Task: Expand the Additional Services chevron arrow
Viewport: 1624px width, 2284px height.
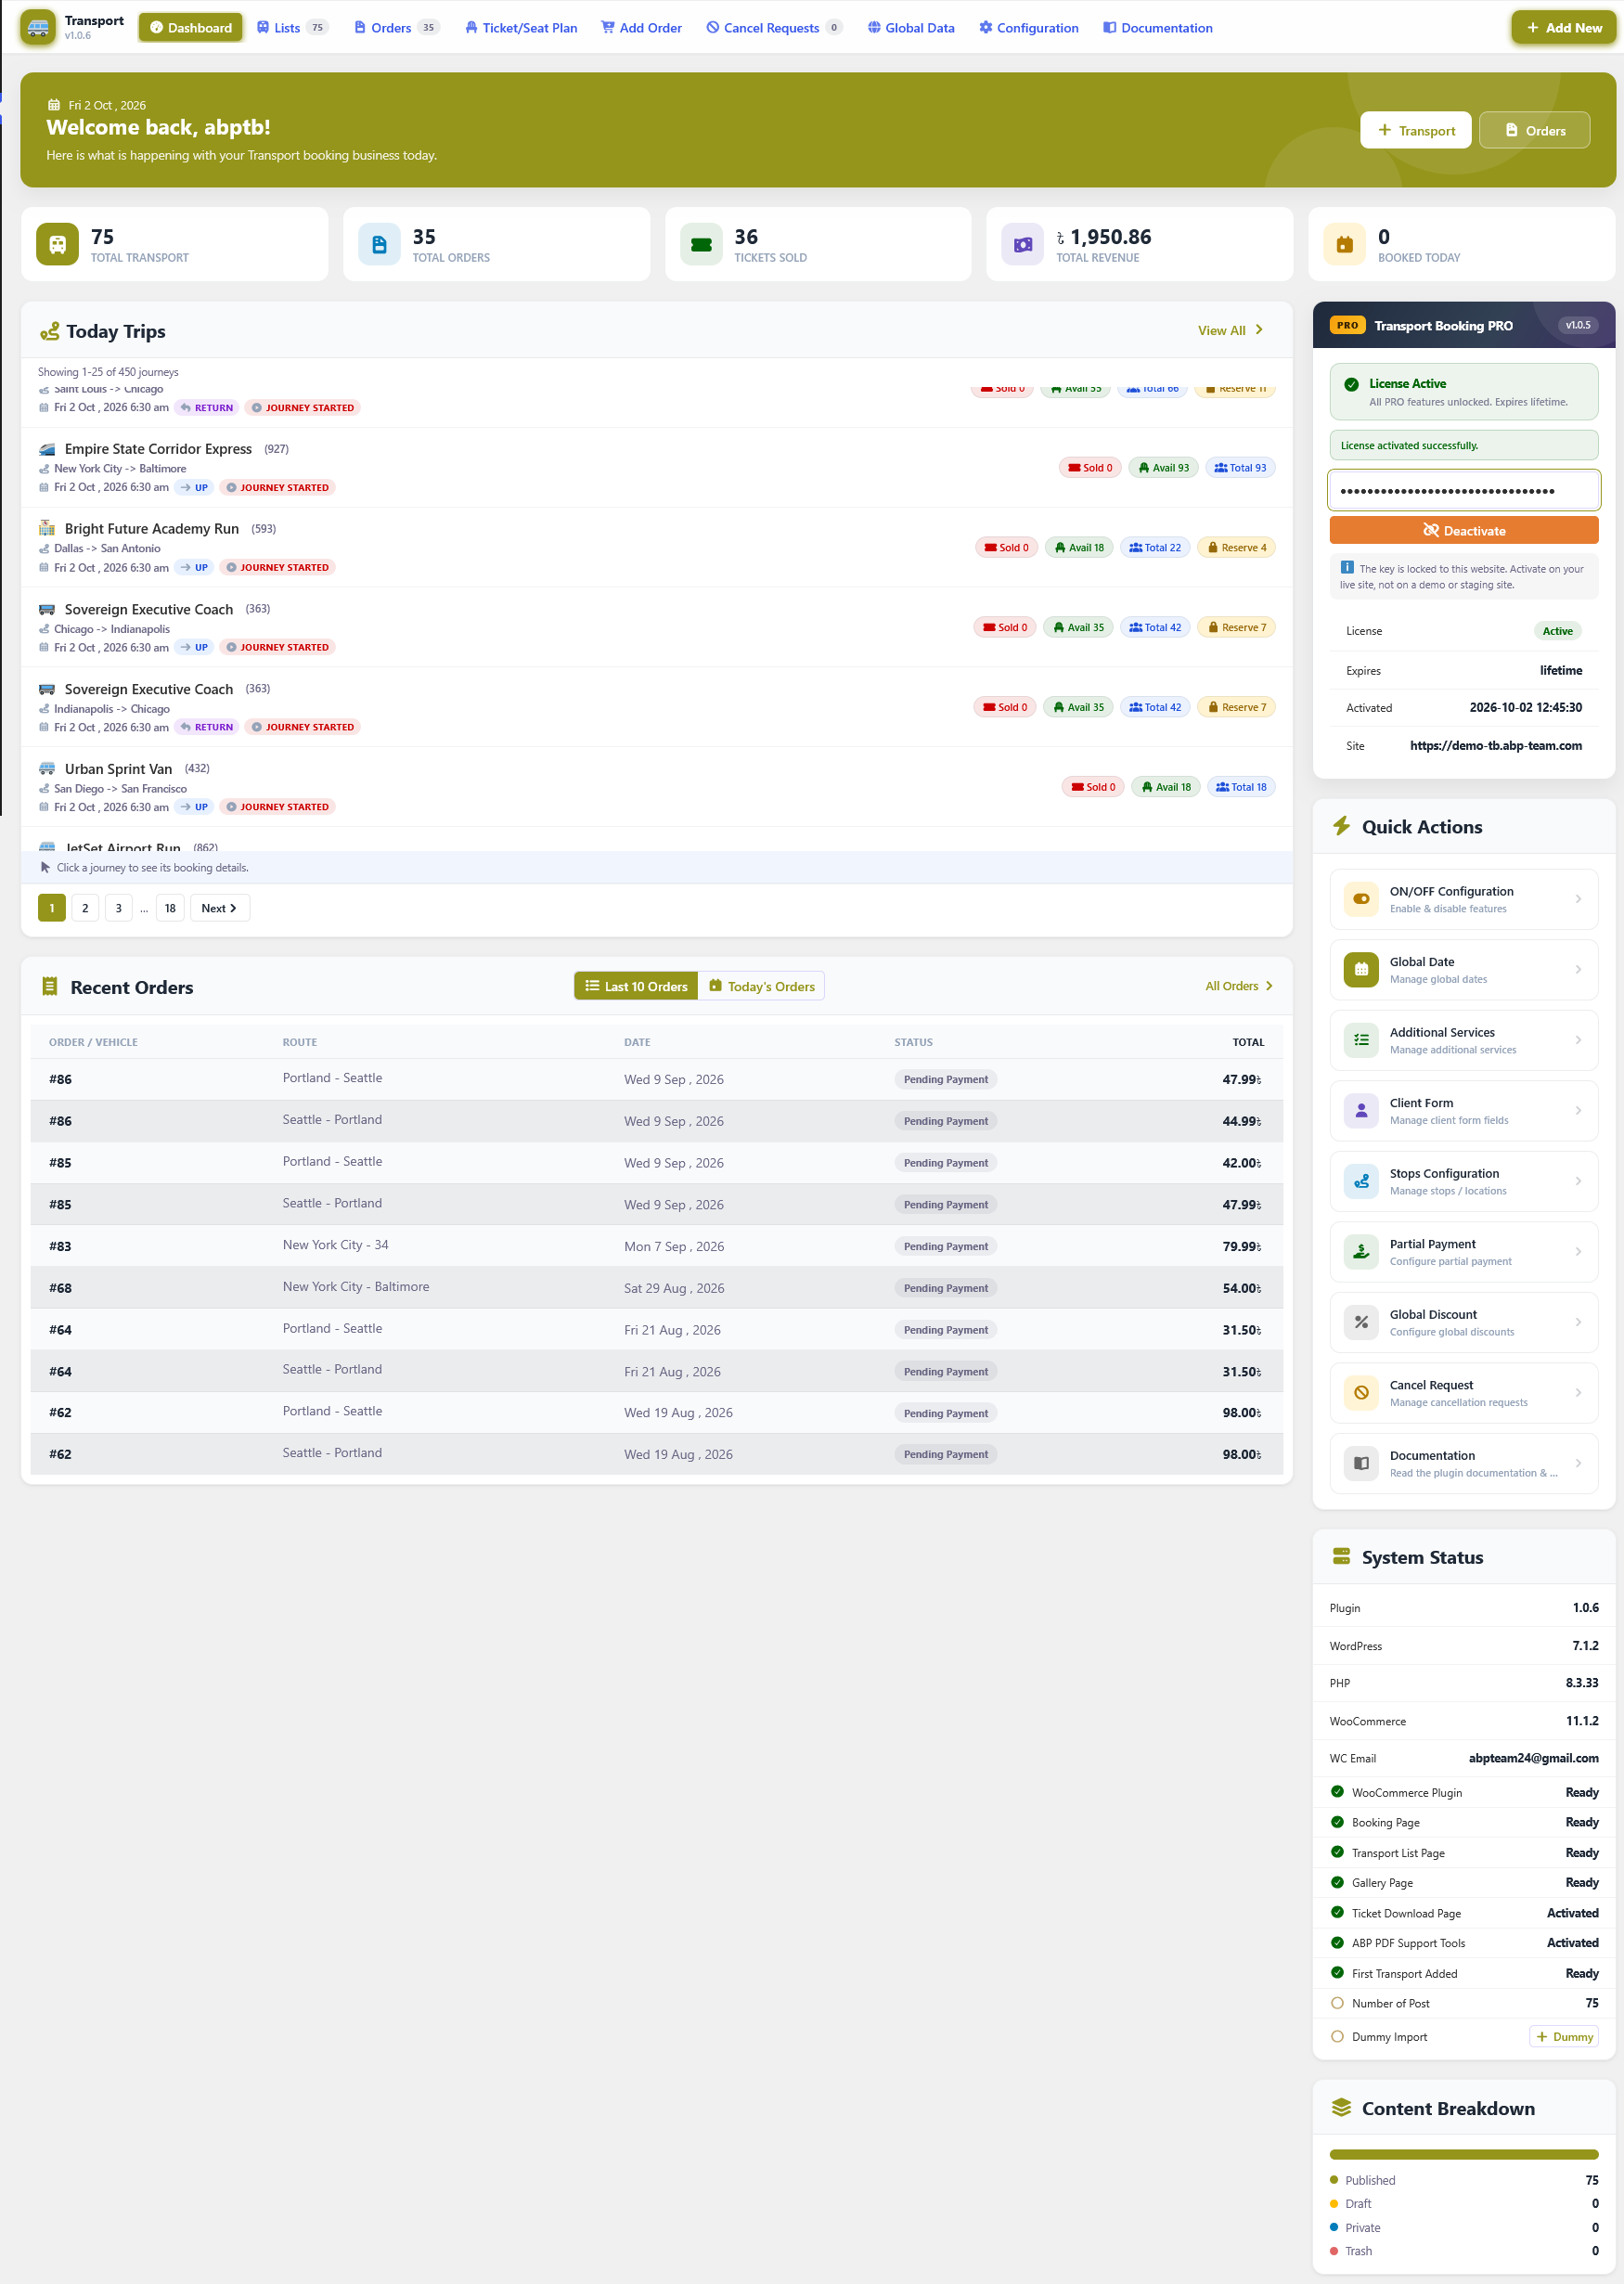Action: click(x=1578, y=1040)
